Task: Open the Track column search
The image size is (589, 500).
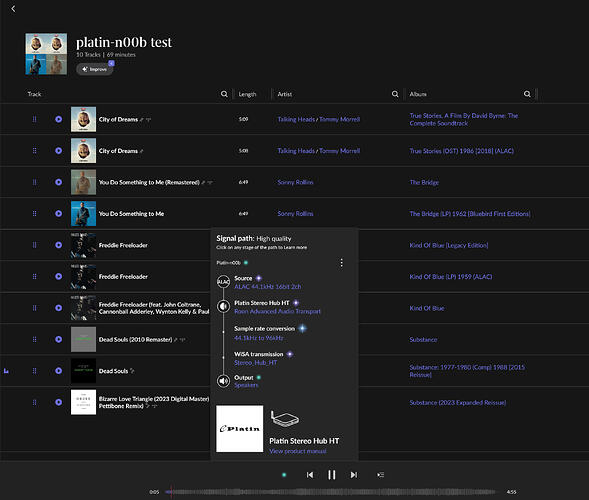Action: [x=224, y=94]
